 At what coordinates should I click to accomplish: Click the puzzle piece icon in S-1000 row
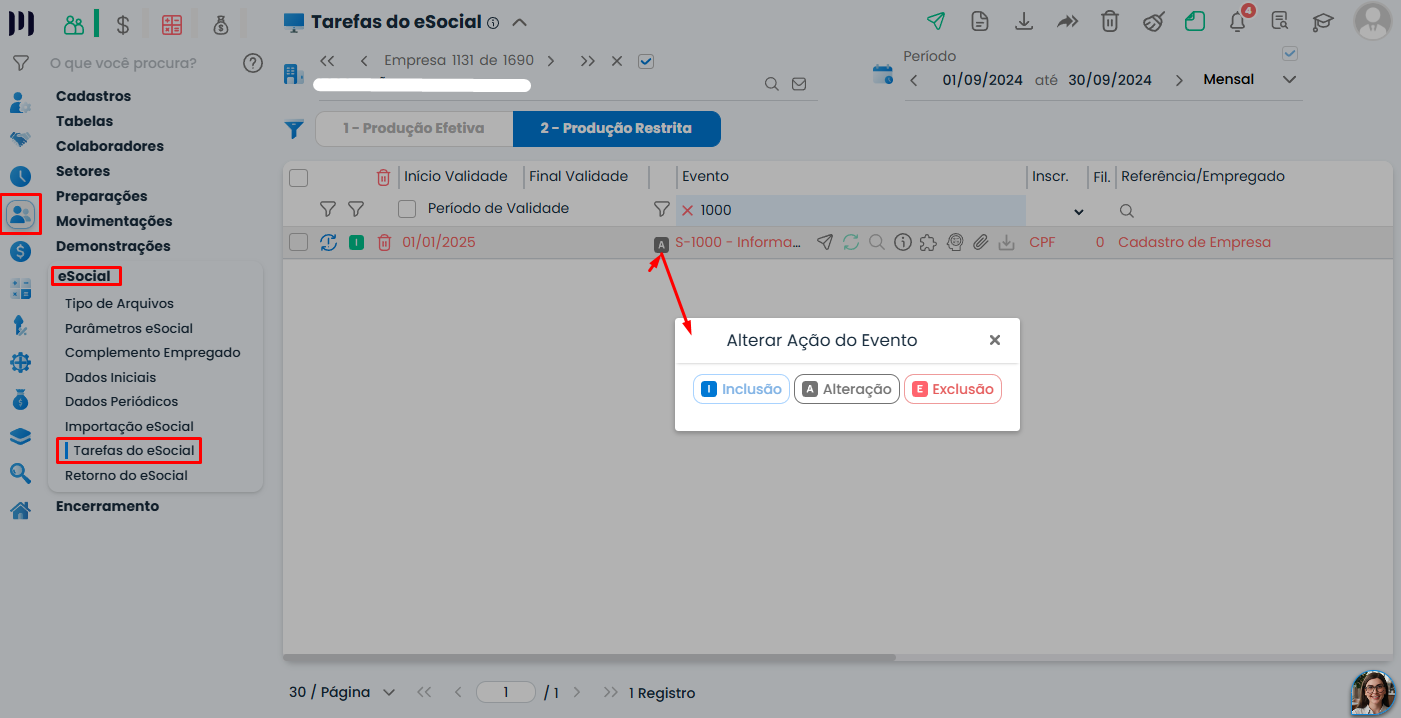coord(928,242)
